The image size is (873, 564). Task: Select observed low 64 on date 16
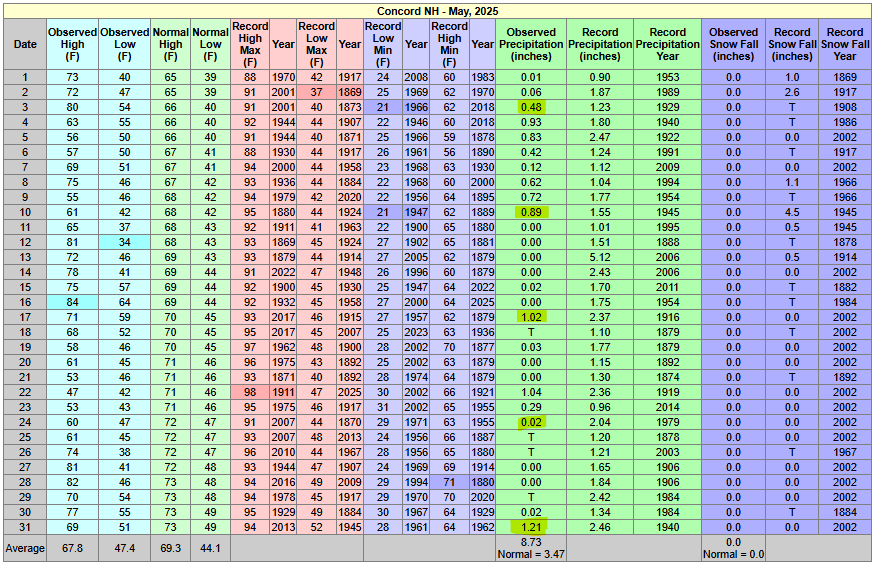(125, 302)
